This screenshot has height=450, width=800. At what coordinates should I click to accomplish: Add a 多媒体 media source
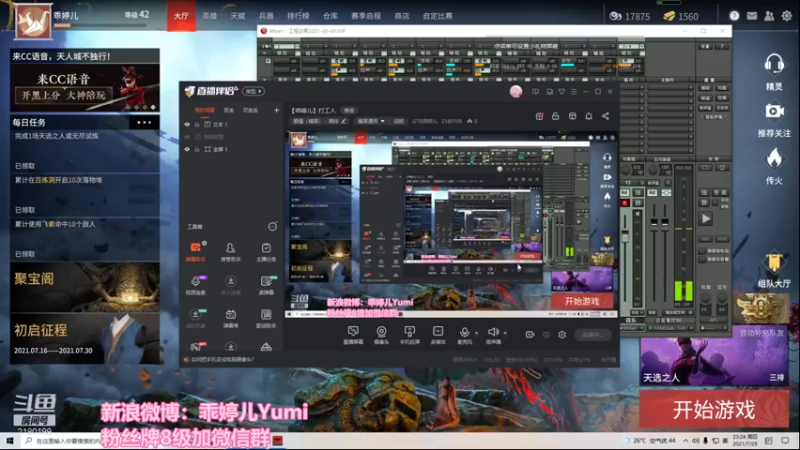point(438,335)
